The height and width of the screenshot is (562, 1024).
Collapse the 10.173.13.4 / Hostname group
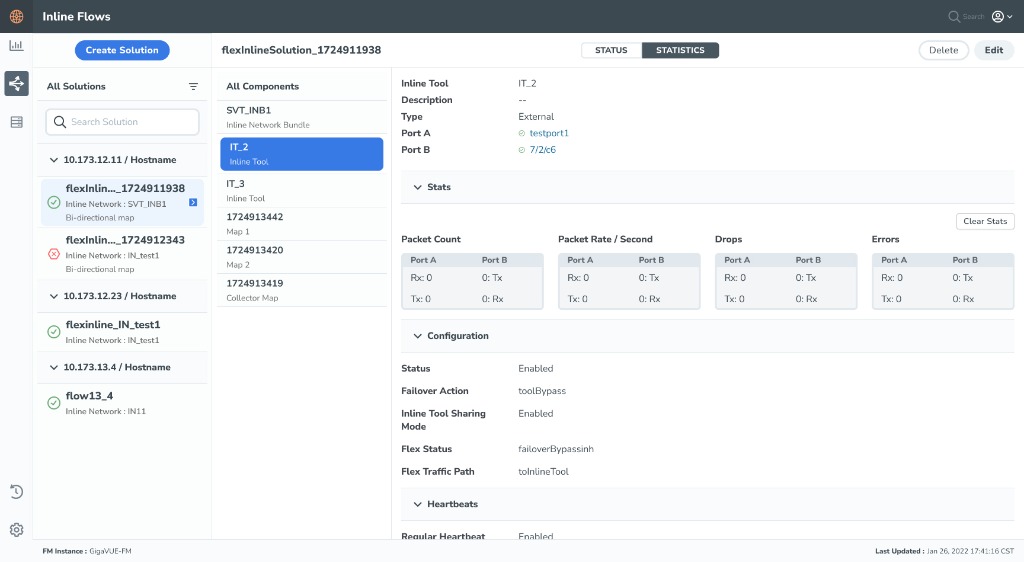click(54, 367)
